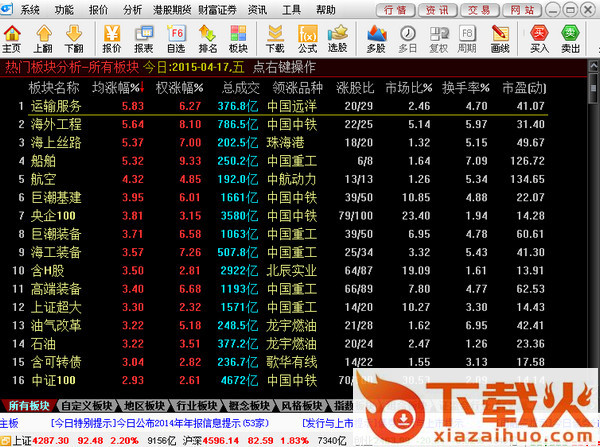Click the 行情 button at top right
This screenshot has height=447, width=600.
(x=395, y=10)
